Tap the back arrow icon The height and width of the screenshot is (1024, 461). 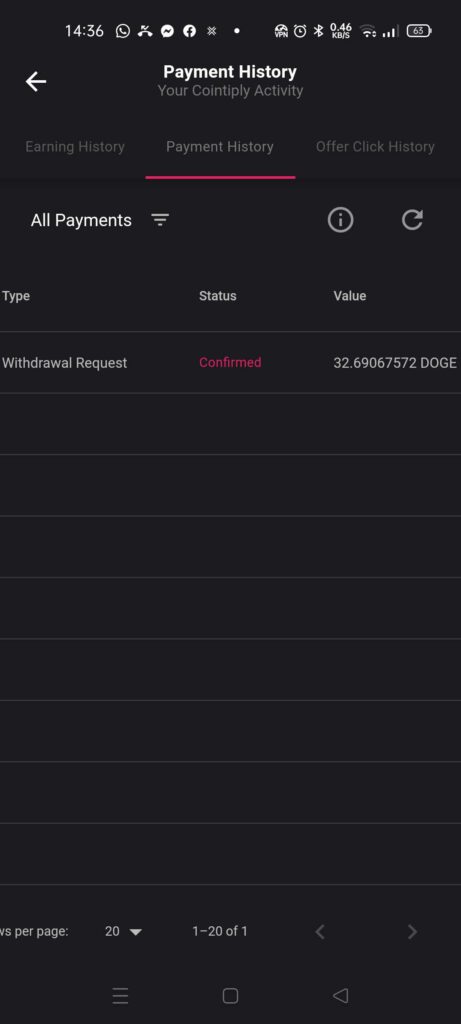[36, 82]
